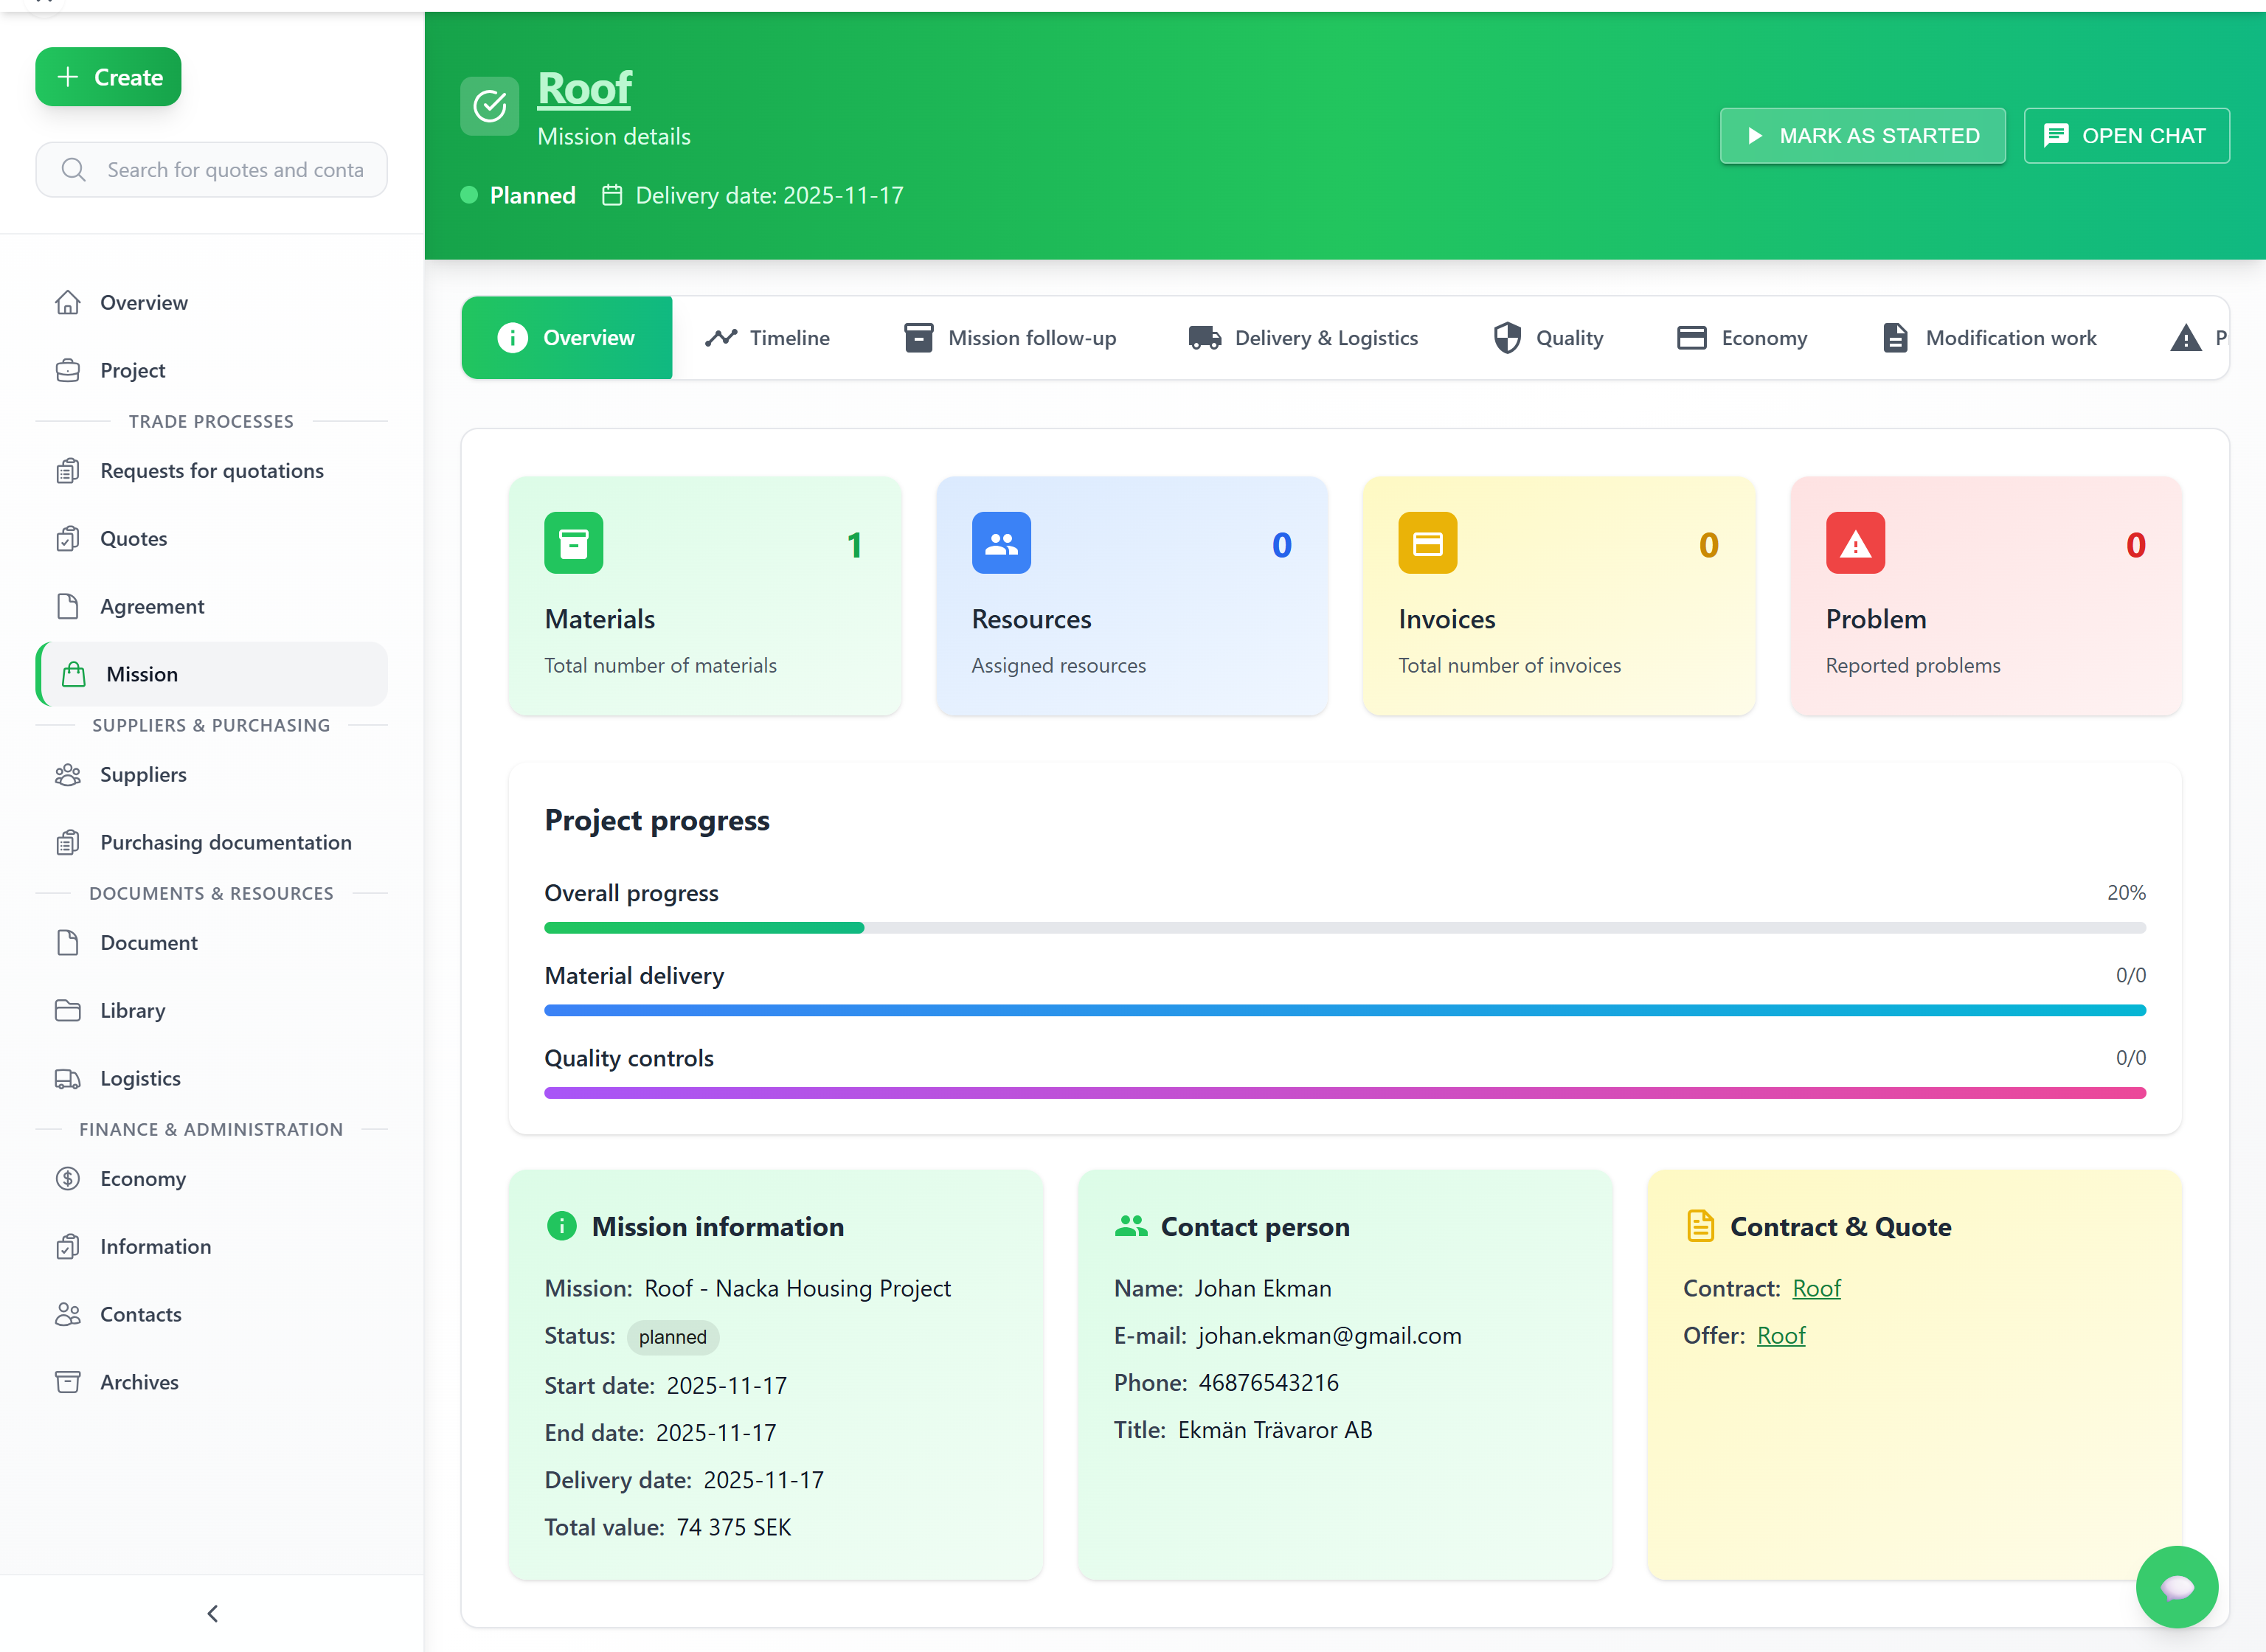Click the Materials card archive icon
The image size is (2266, 1652).
point(573,543)
